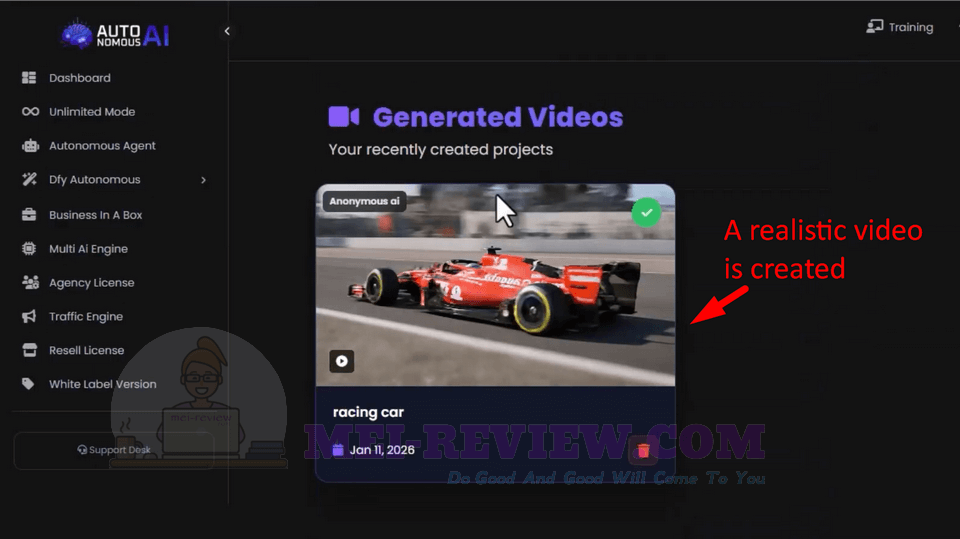The width and height of the screenshot is (960, 539).
Task: Delete the racing car video
Action: coord(643,450)
